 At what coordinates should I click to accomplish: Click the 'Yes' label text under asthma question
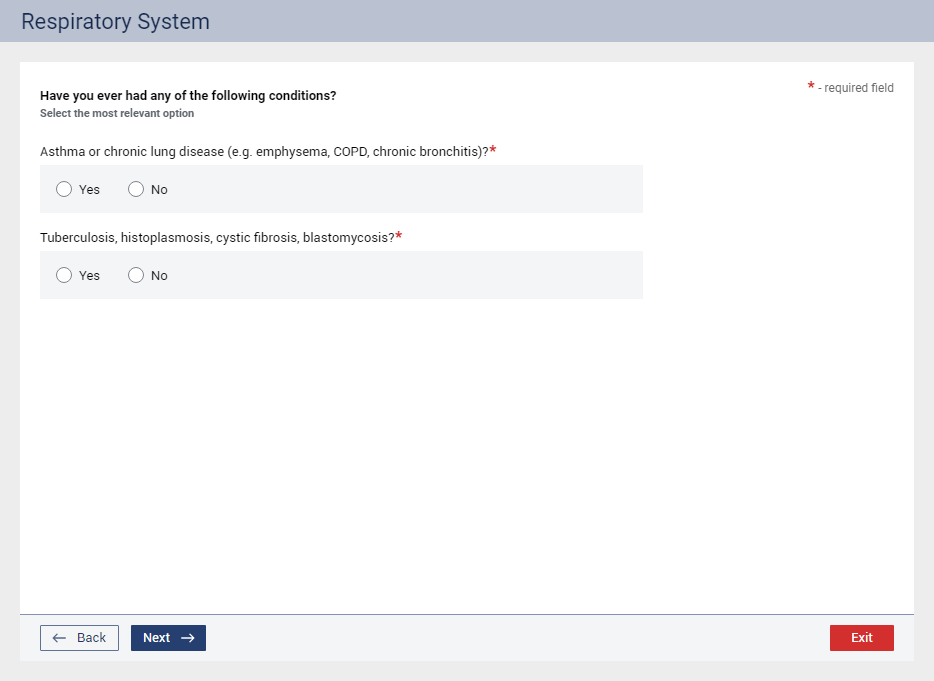click(x=89, y=190)
